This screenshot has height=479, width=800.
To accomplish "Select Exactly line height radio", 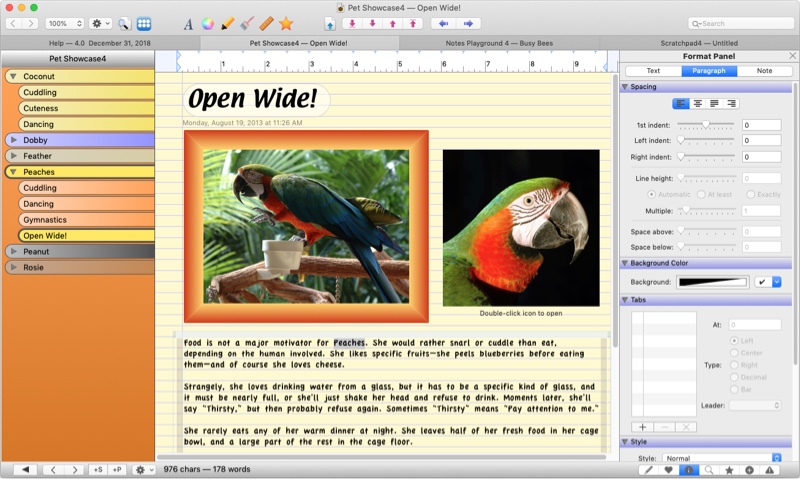I will point(751,194).
